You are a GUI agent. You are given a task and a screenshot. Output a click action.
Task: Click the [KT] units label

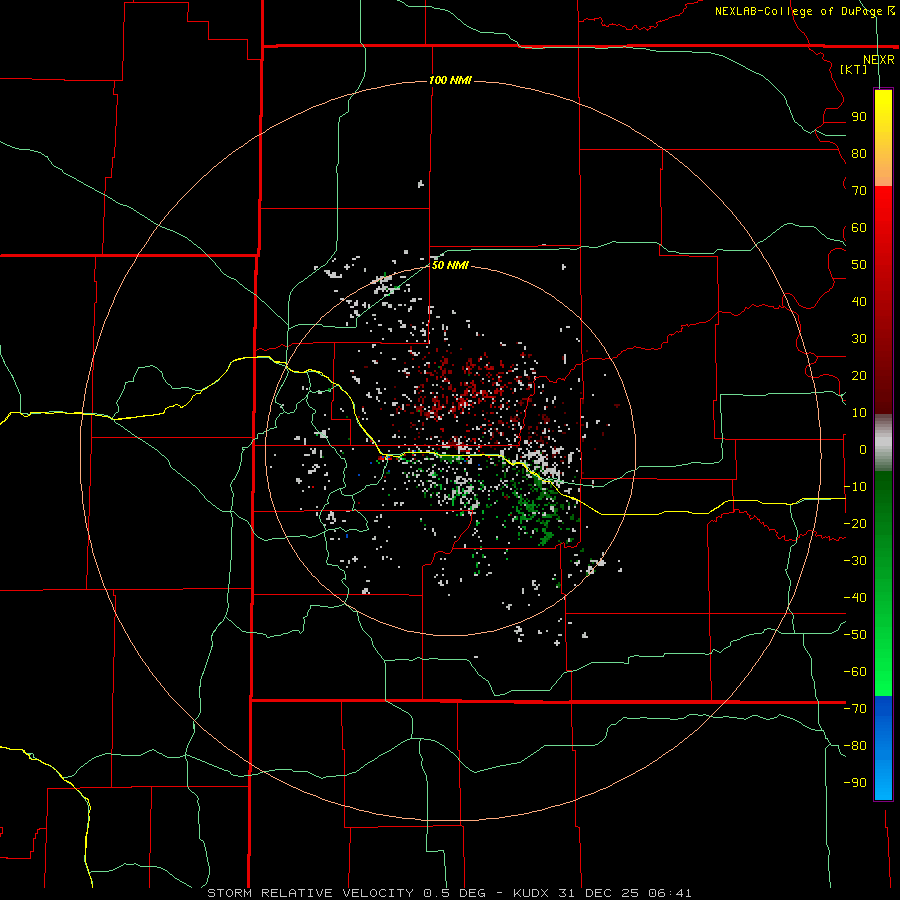[x=853, y=69]
